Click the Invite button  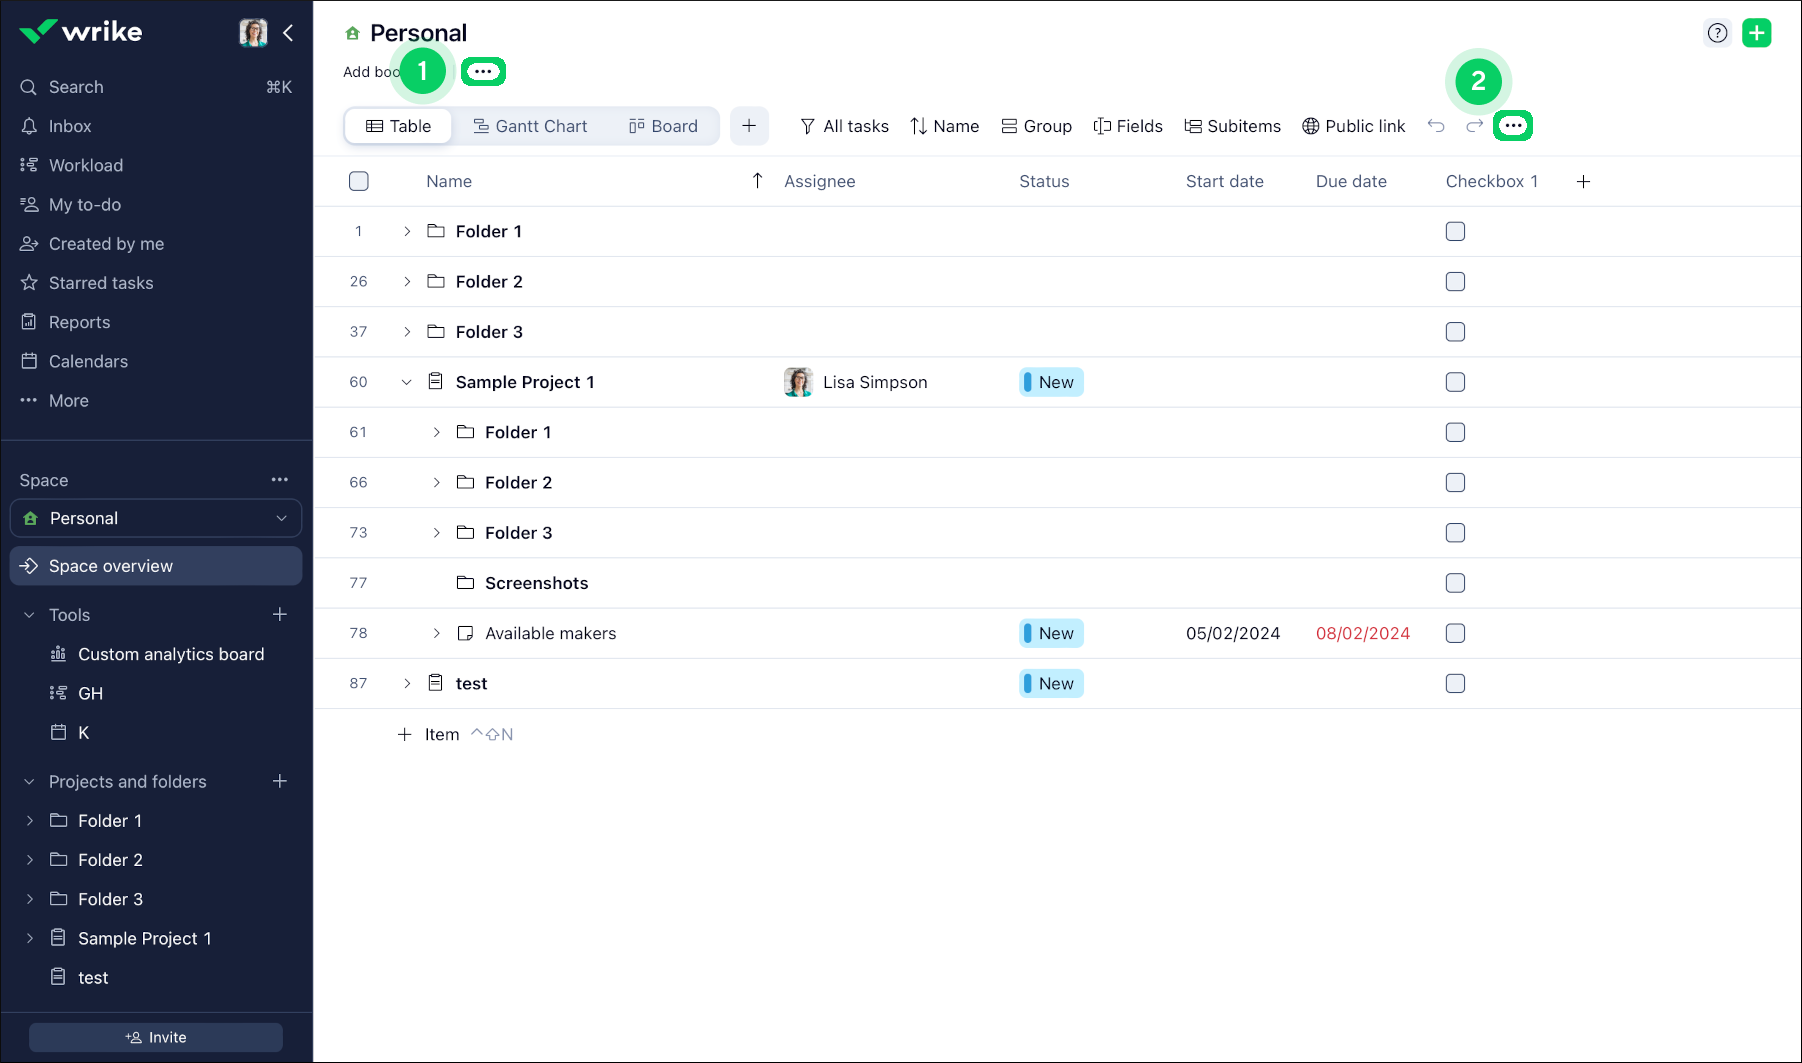pyautogui.click(x=155, y=1037)
